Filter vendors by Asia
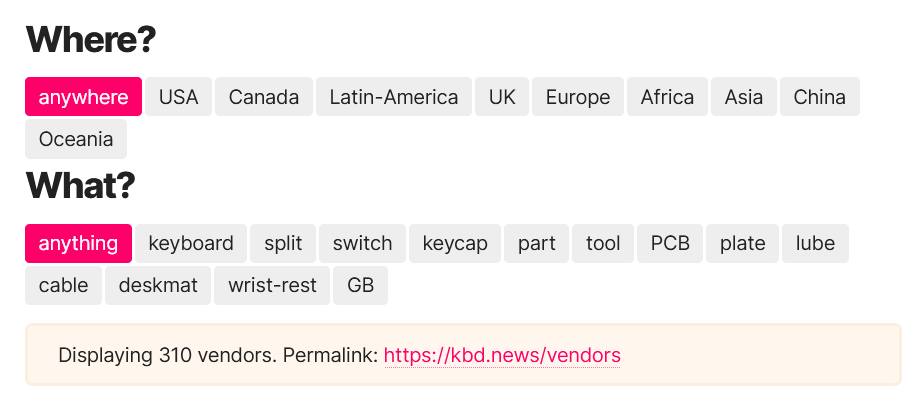This screenshot has width=919, height=411. coord(743,97)
